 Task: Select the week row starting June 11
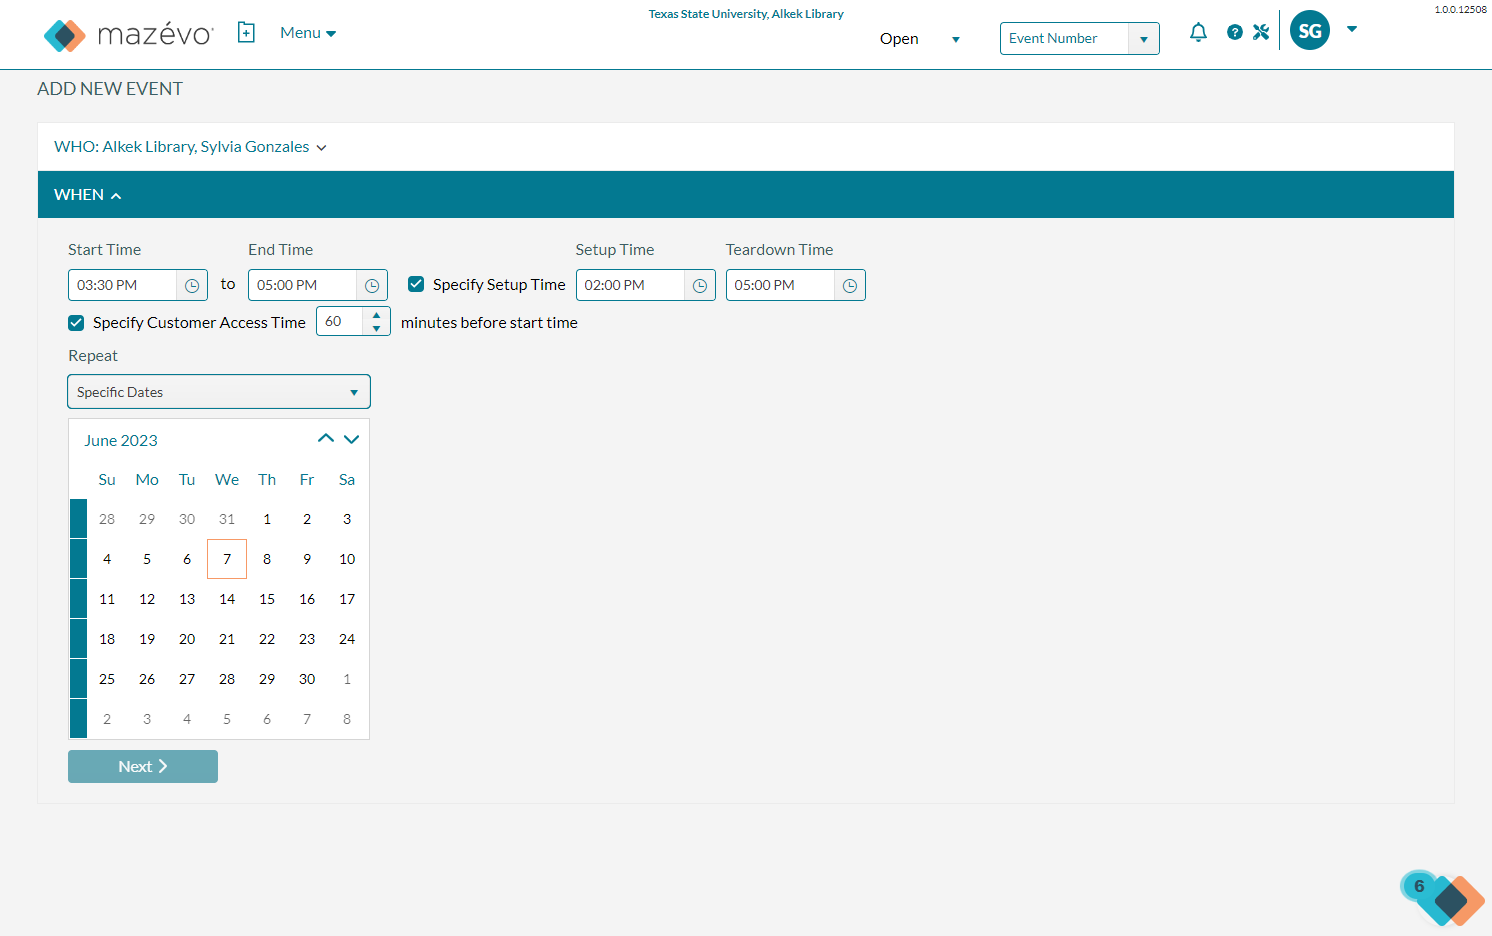point(78,599)
